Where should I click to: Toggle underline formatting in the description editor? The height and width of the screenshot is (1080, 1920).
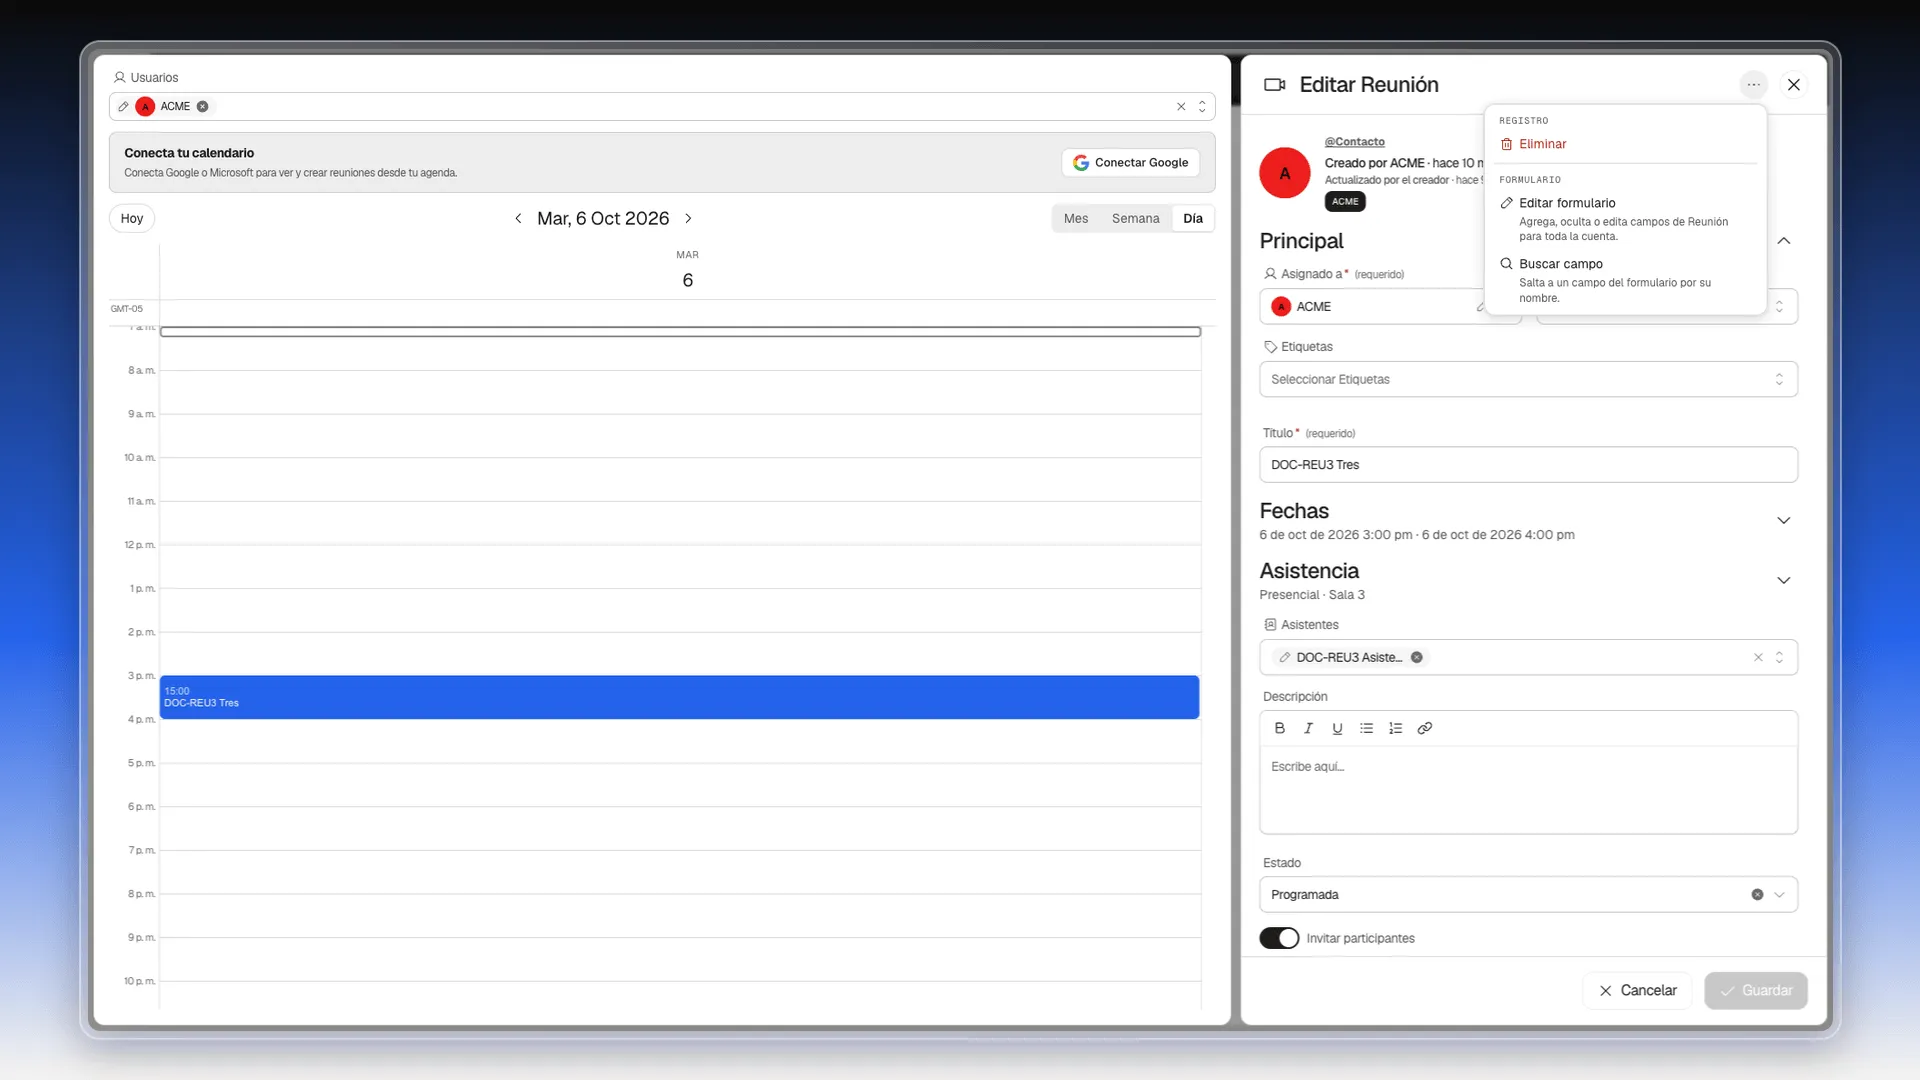pyautogui.click(x=1337, y=728)
